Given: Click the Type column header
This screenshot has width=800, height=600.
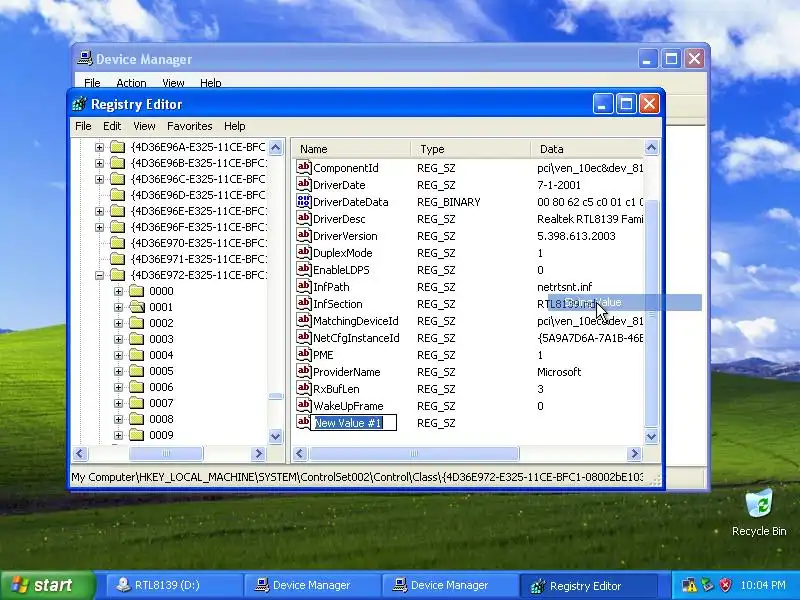Looking at the screenshot, I should 471,149.
